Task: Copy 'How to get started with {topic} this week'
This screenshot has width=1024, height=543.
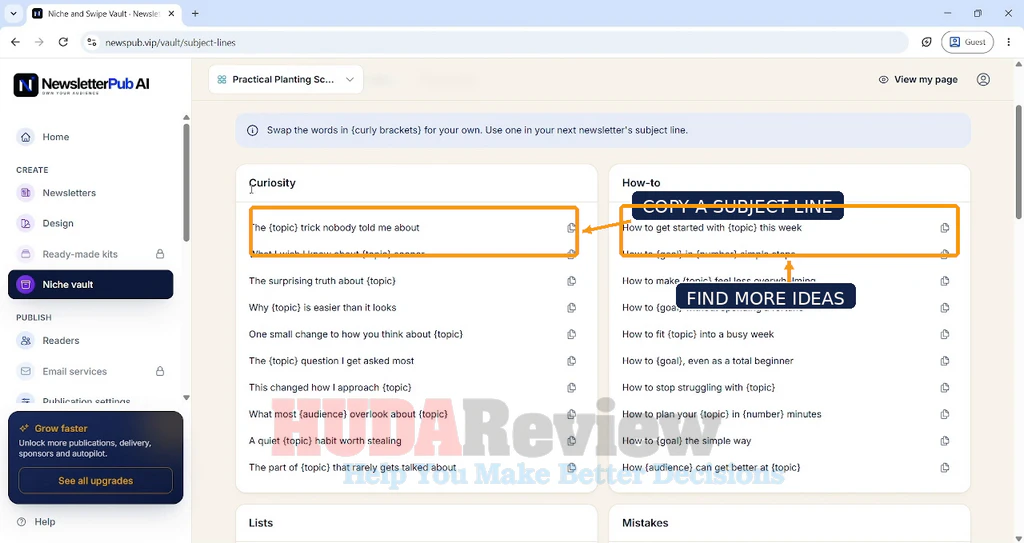Action: click(944, 228)
